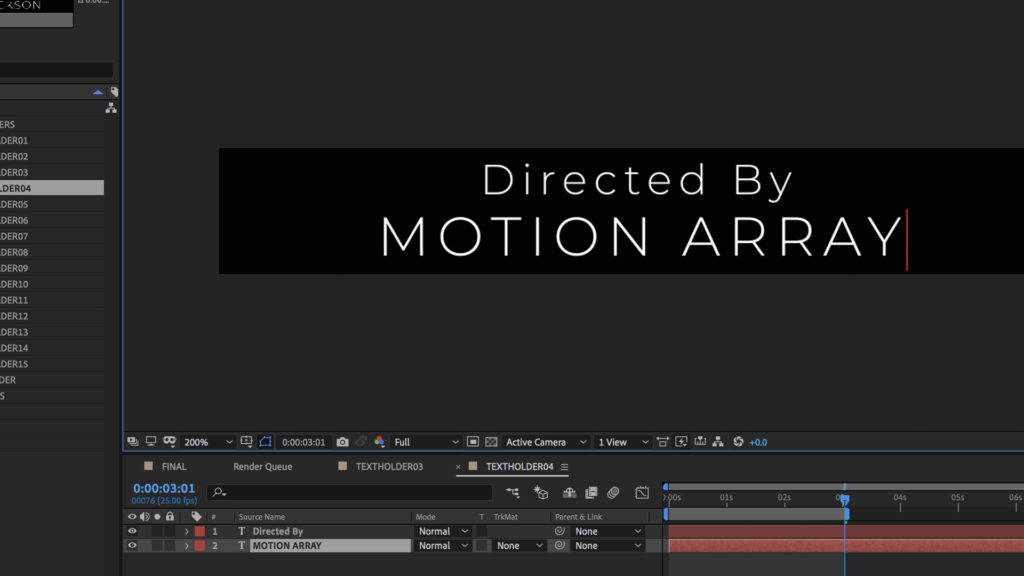Open the Render Queue tab
The image size is (1024, 576).
pyautogui.click(x=262, y=467)
